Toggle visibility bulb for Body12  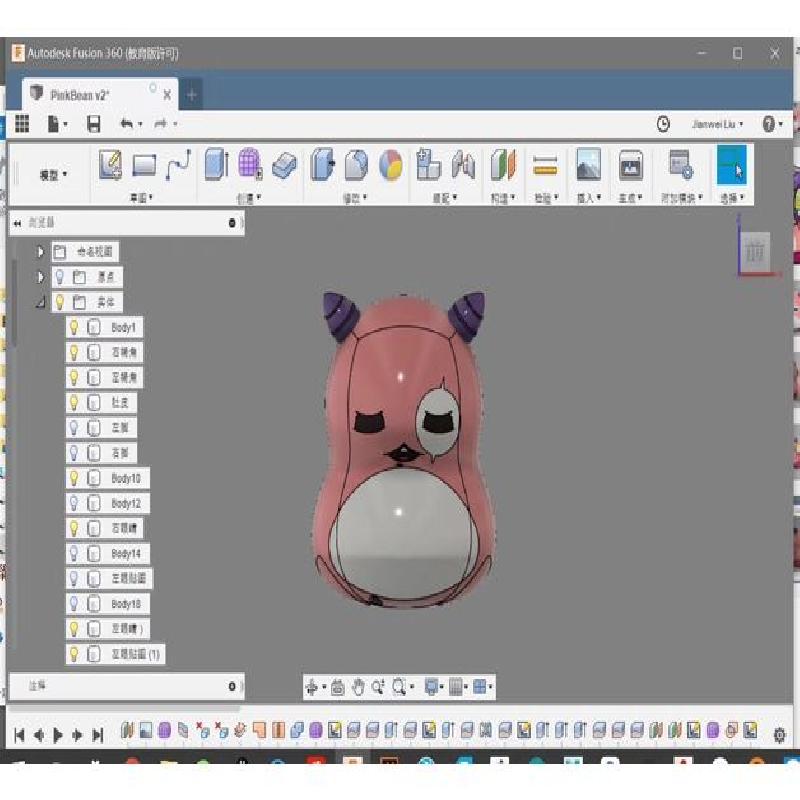[x=74, y=503]
